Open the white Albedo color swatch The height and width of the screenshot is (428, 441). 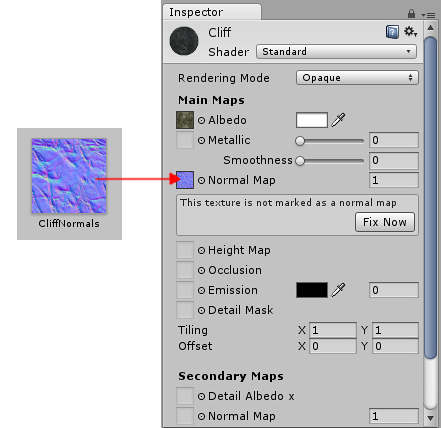(312, 120)
